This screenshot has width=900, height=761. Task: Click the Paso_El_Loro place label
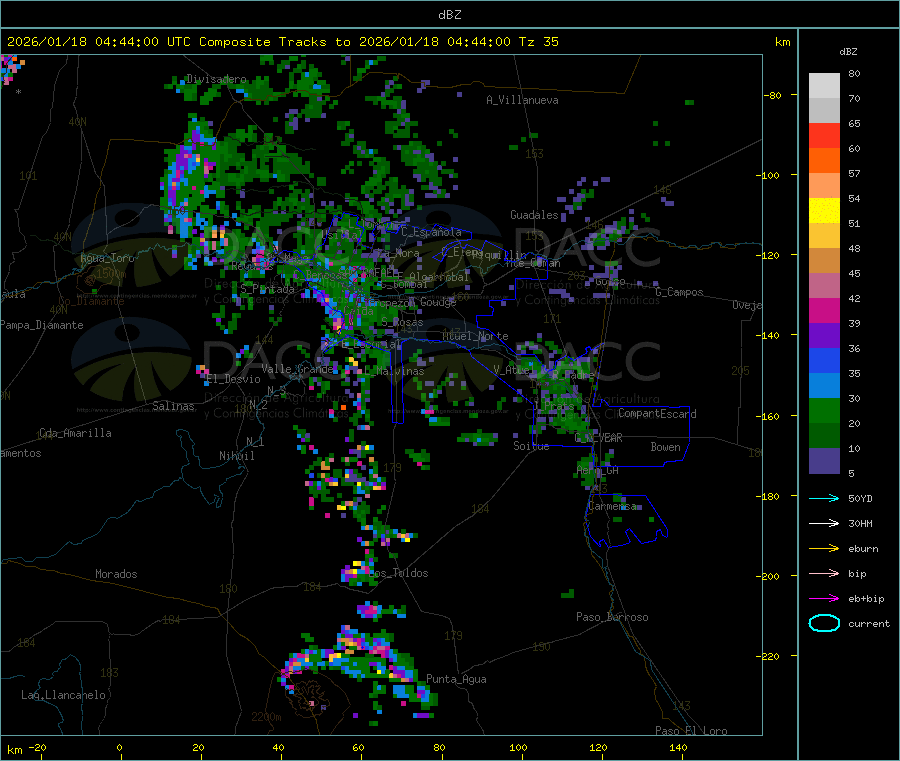tap(692, 731)
